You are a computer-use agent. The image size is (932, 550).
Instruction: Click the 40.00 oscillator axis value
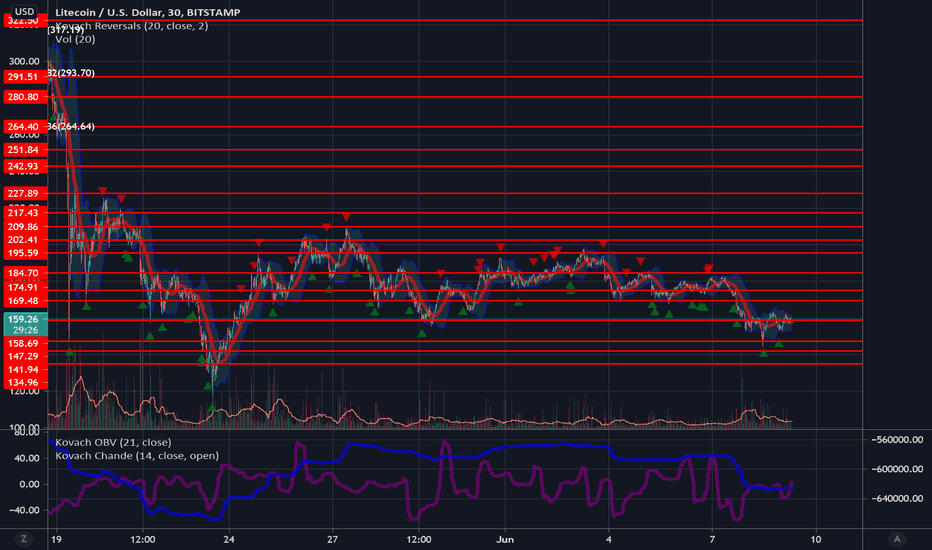29,458
